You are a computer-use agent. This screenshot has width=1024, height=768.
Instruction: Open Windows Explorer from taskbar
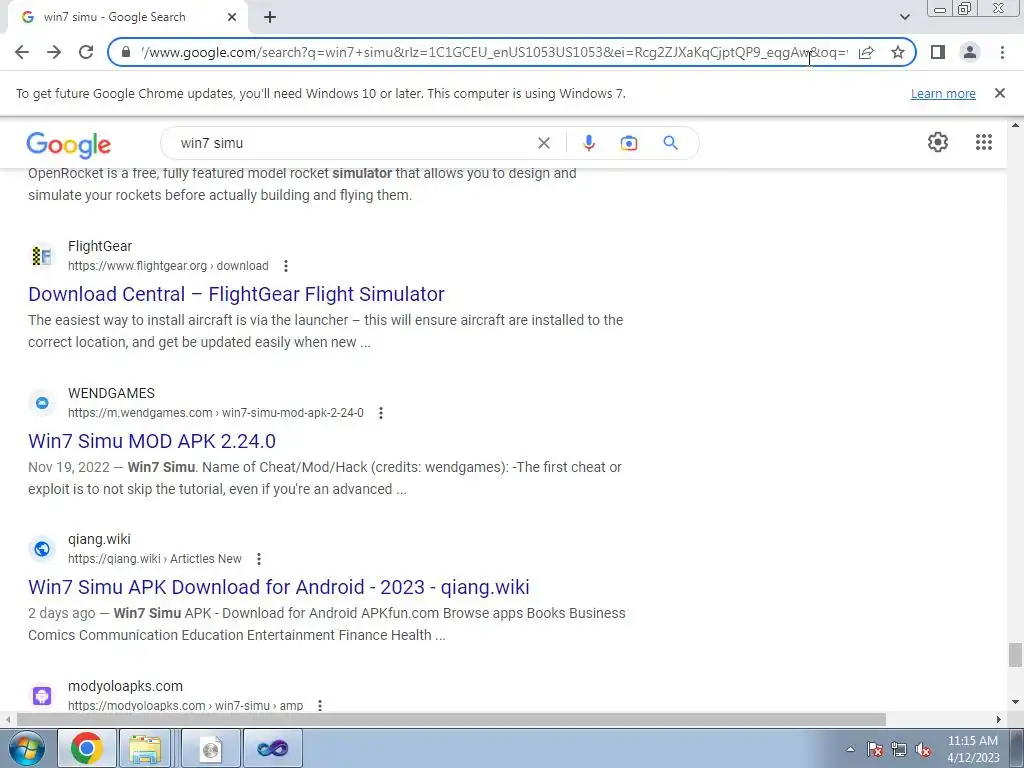point(145,748)
